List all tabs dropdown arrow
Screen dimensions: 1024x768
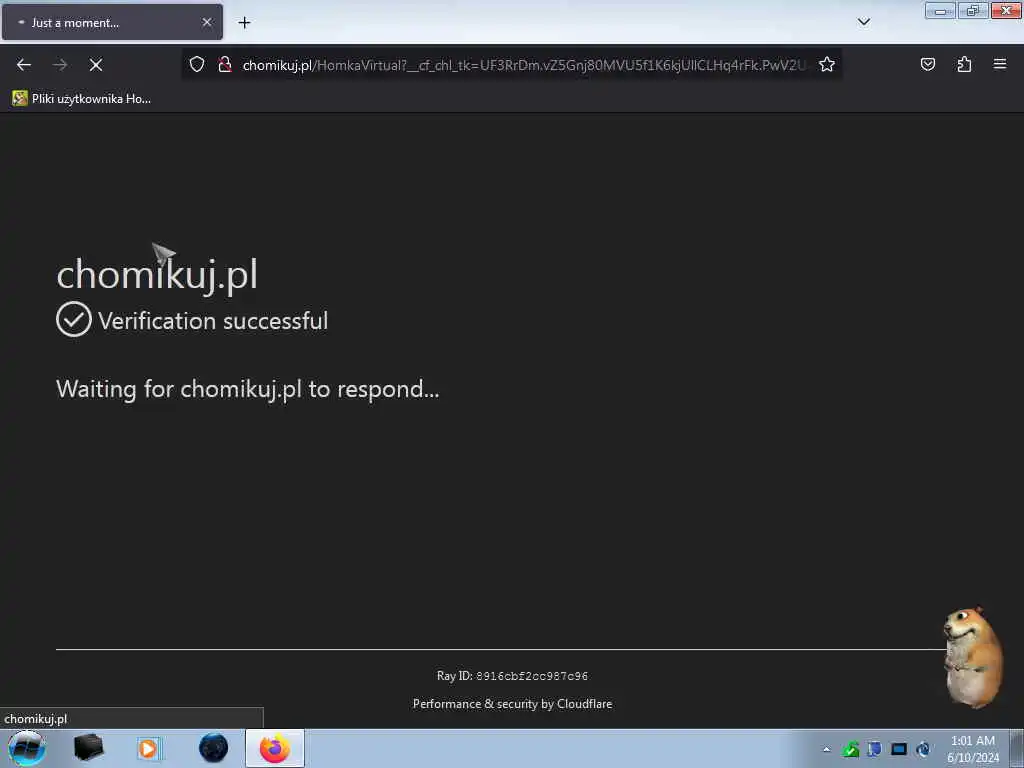(863, 22)
